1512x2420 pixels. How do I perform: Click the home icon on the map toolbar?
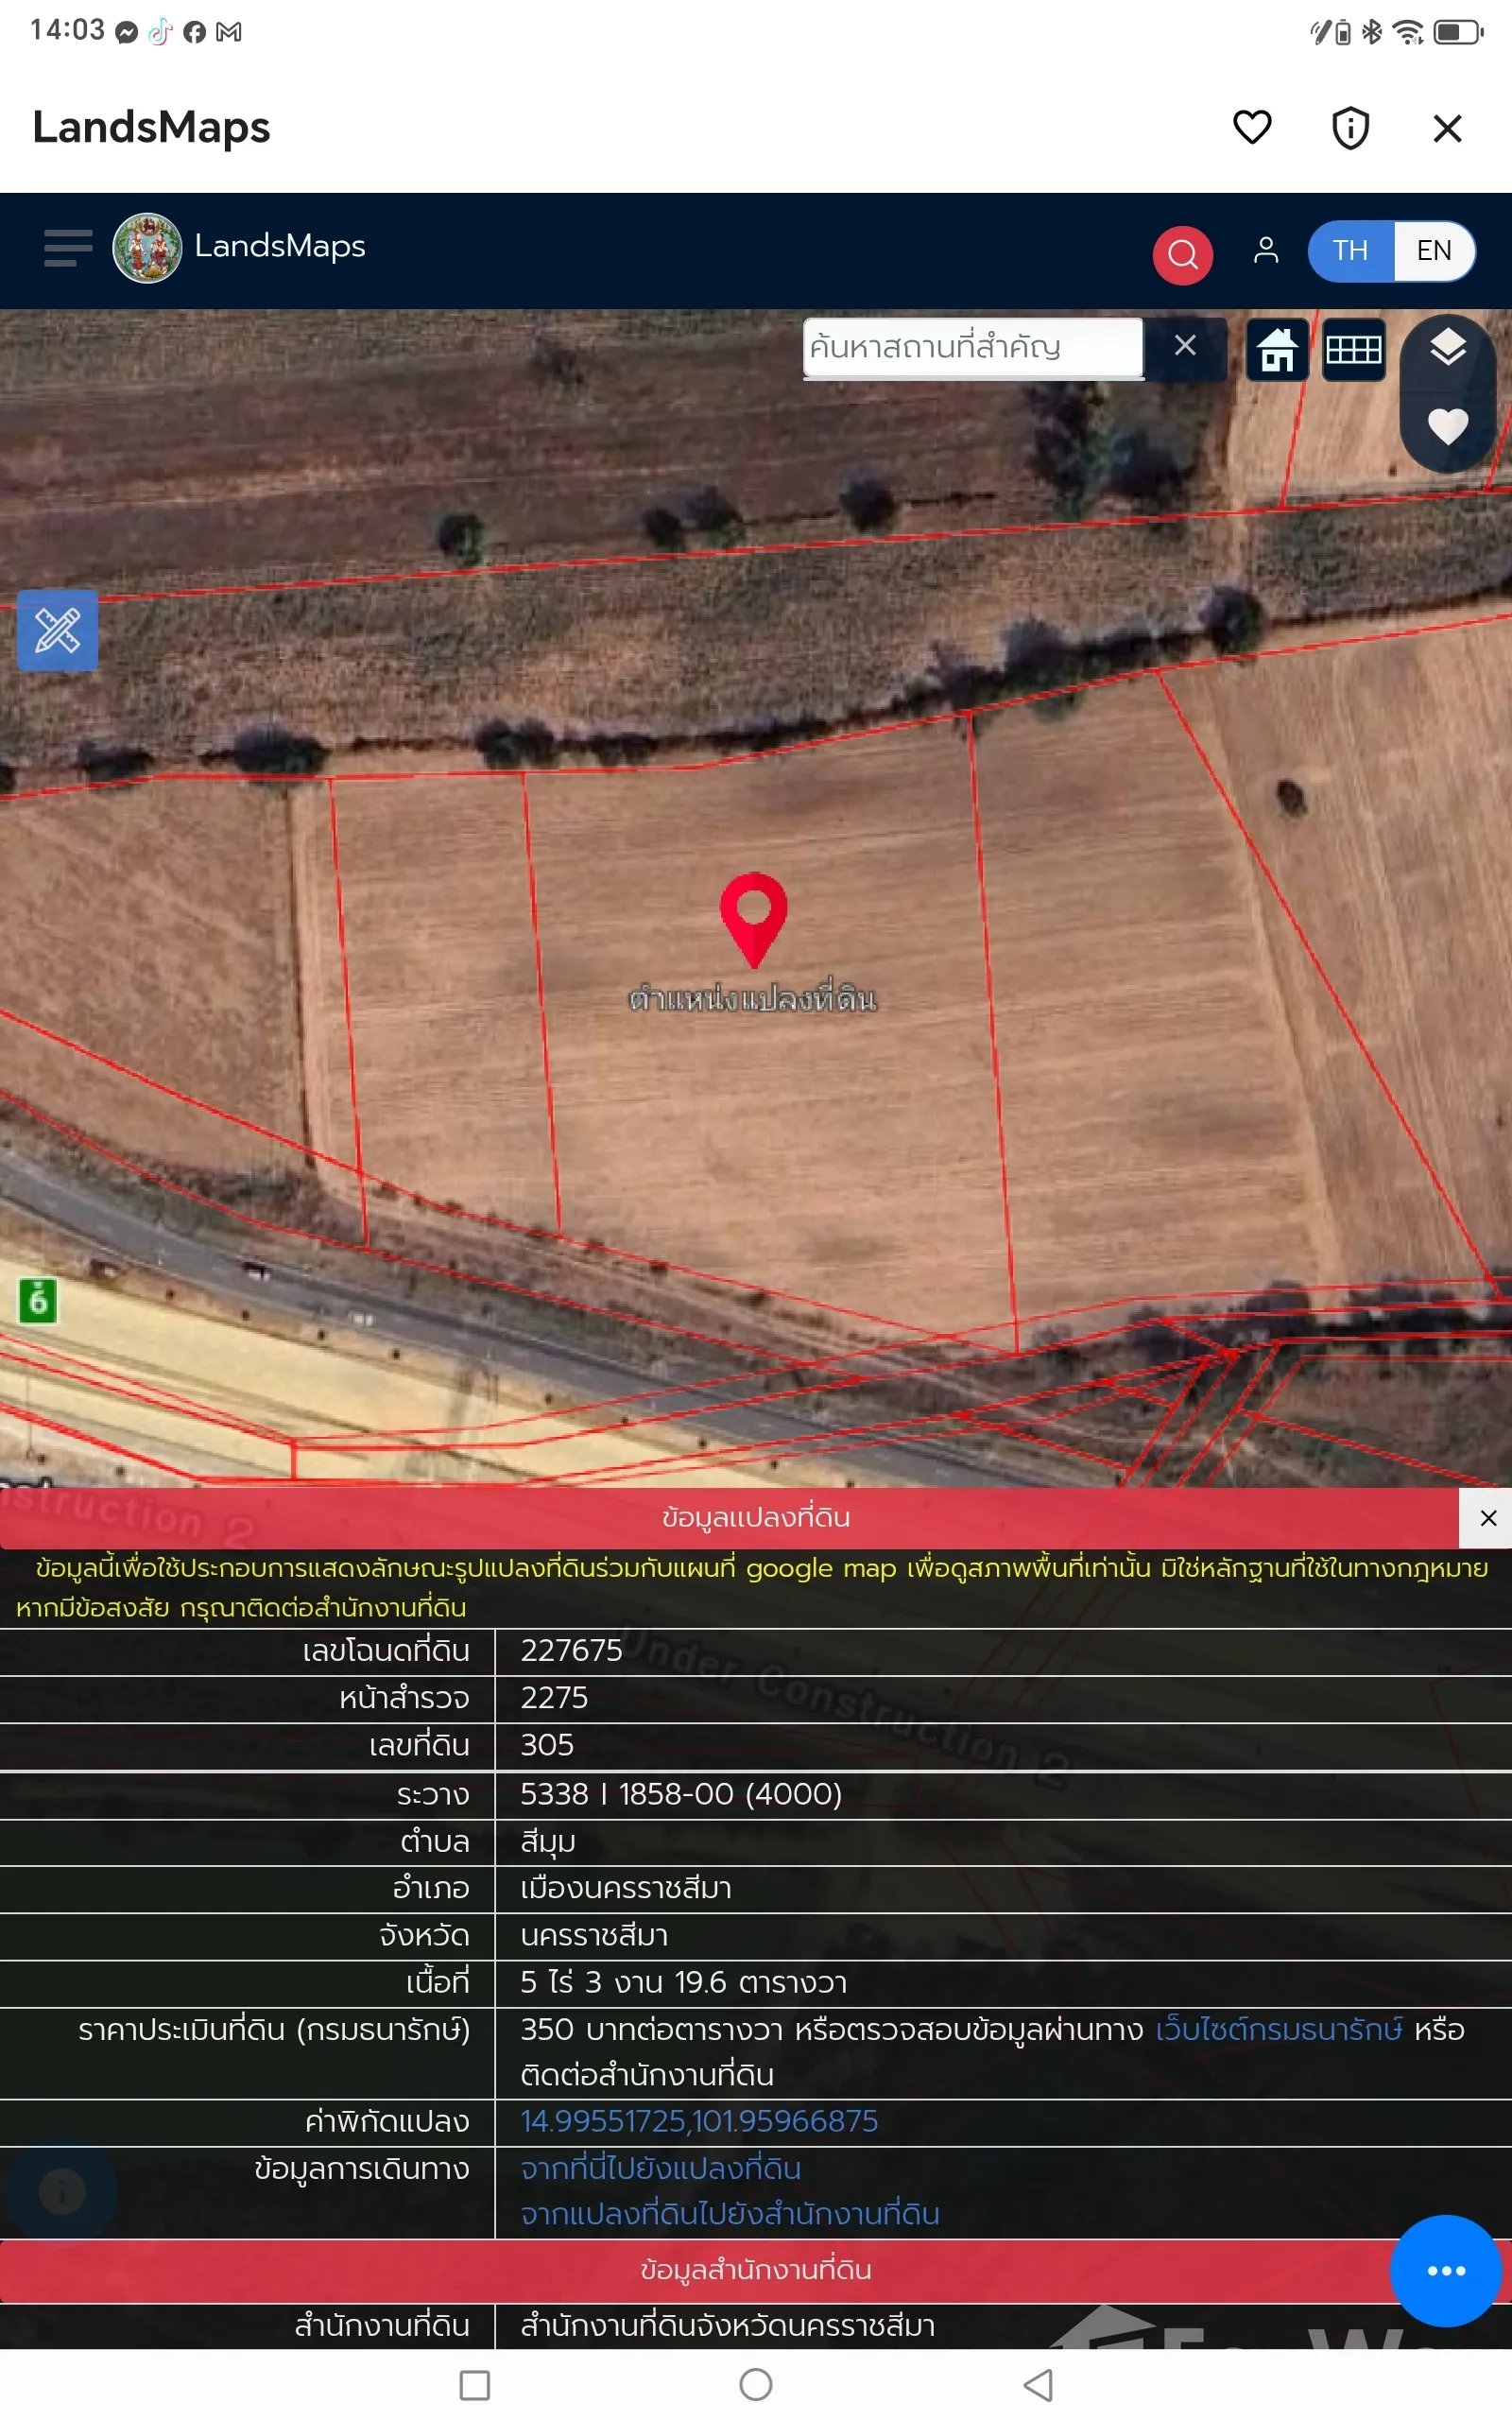1277,350
